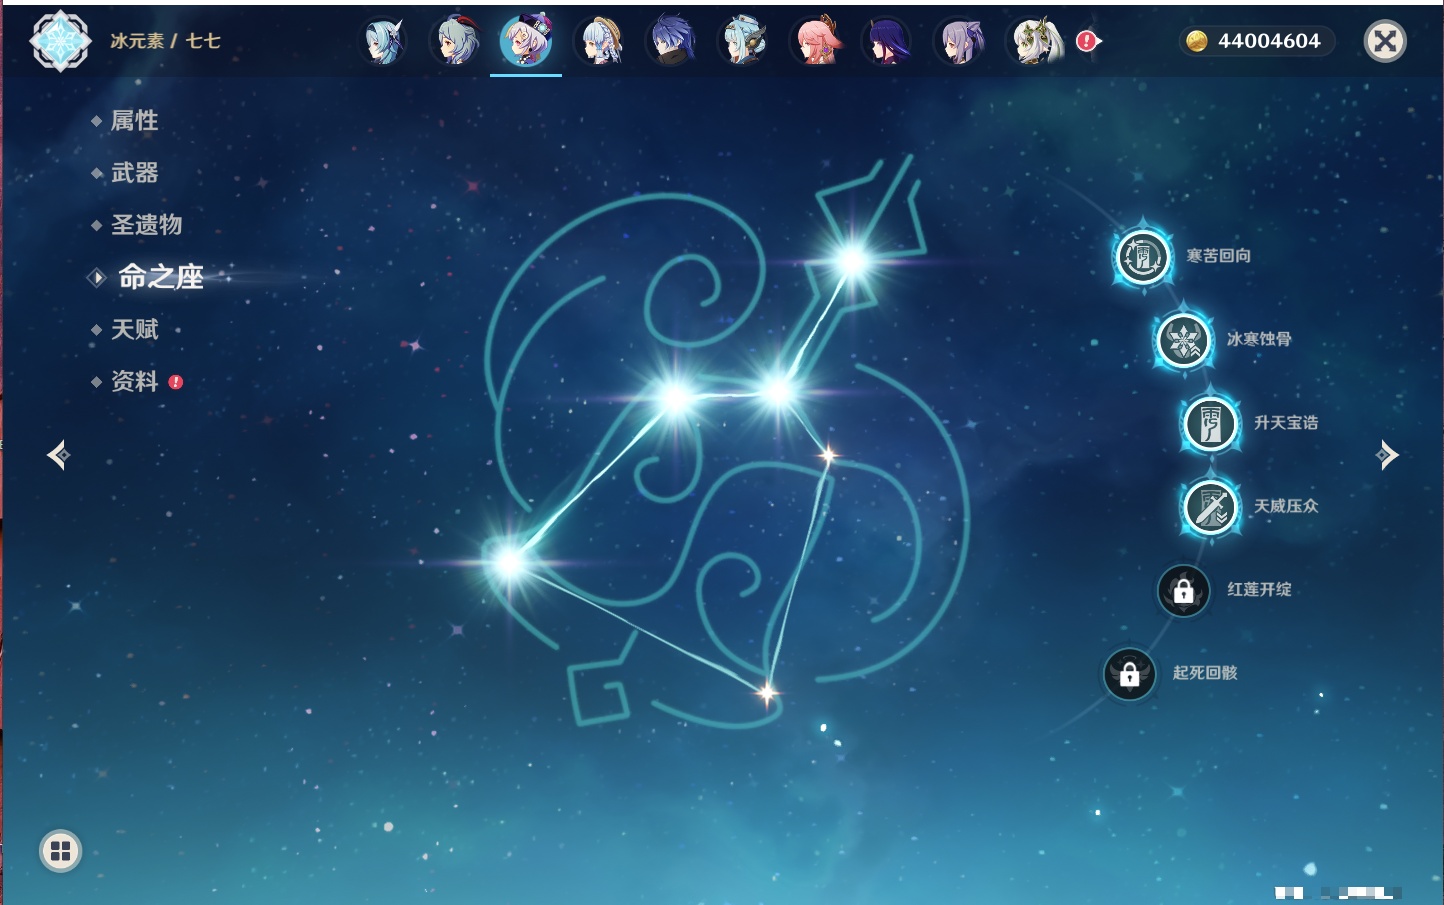1444x905 pixels.
Task: Open the 冰寒蚀骨 snowflake constellation icon
Action: 1183,340
